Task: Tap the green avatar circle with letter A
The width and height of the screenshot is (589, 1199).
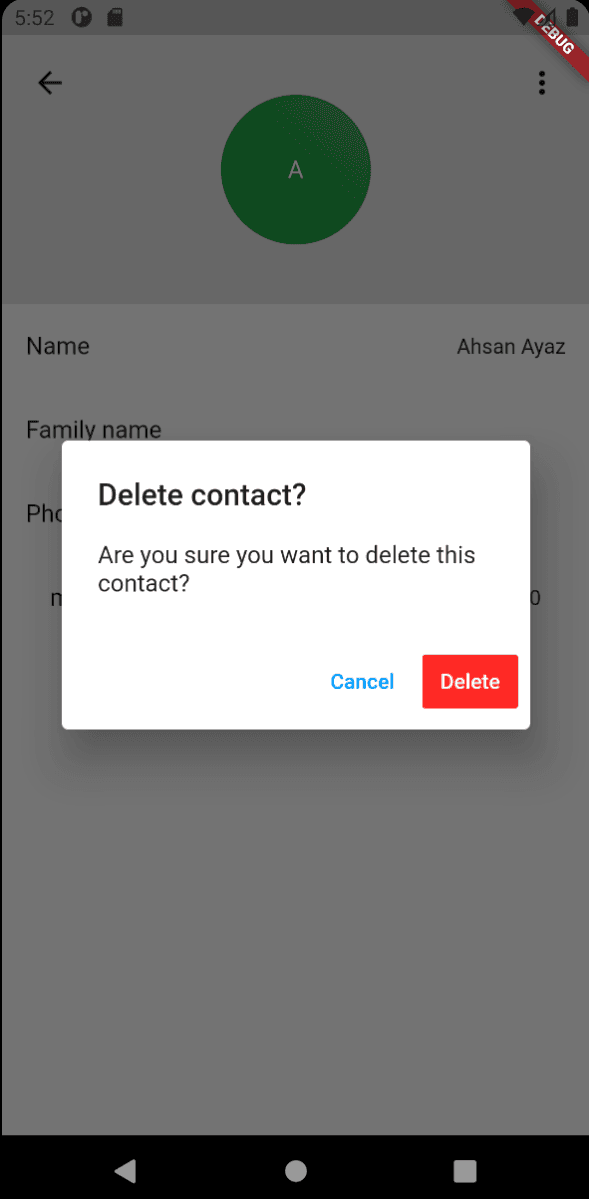Action: (x=296, y=170)
